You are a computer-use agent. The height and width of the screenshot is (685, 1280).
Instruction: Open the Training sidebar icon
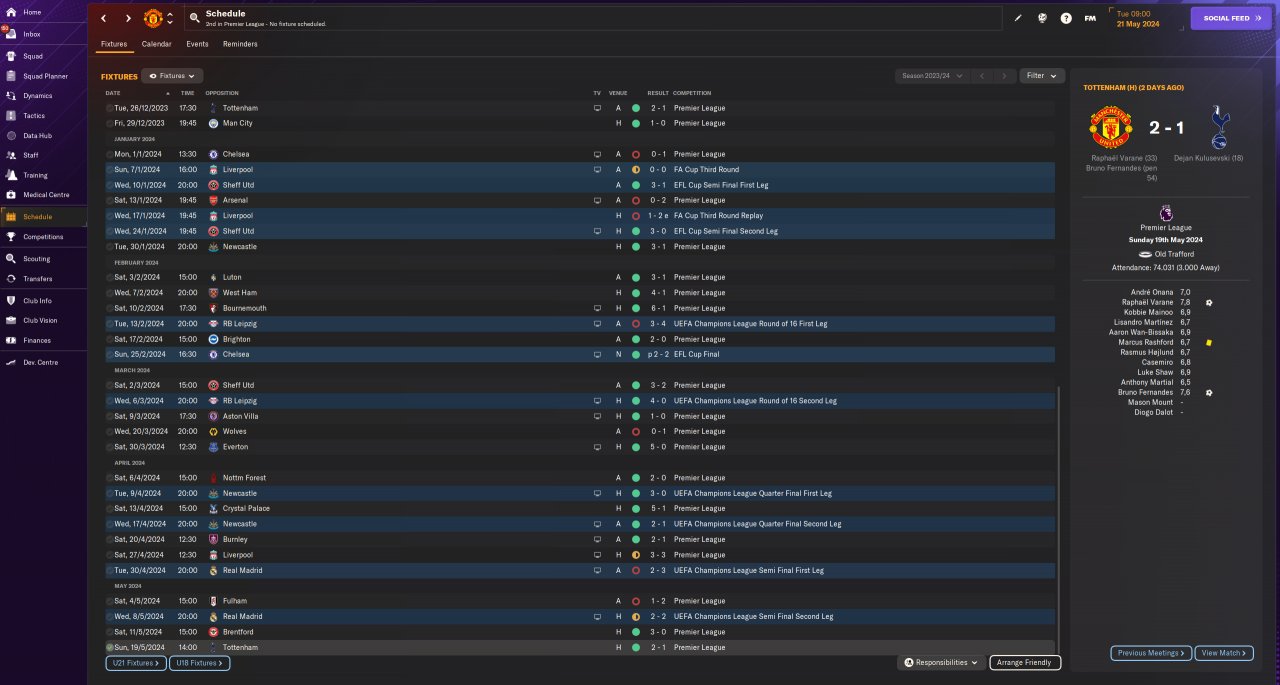(11, 175)
